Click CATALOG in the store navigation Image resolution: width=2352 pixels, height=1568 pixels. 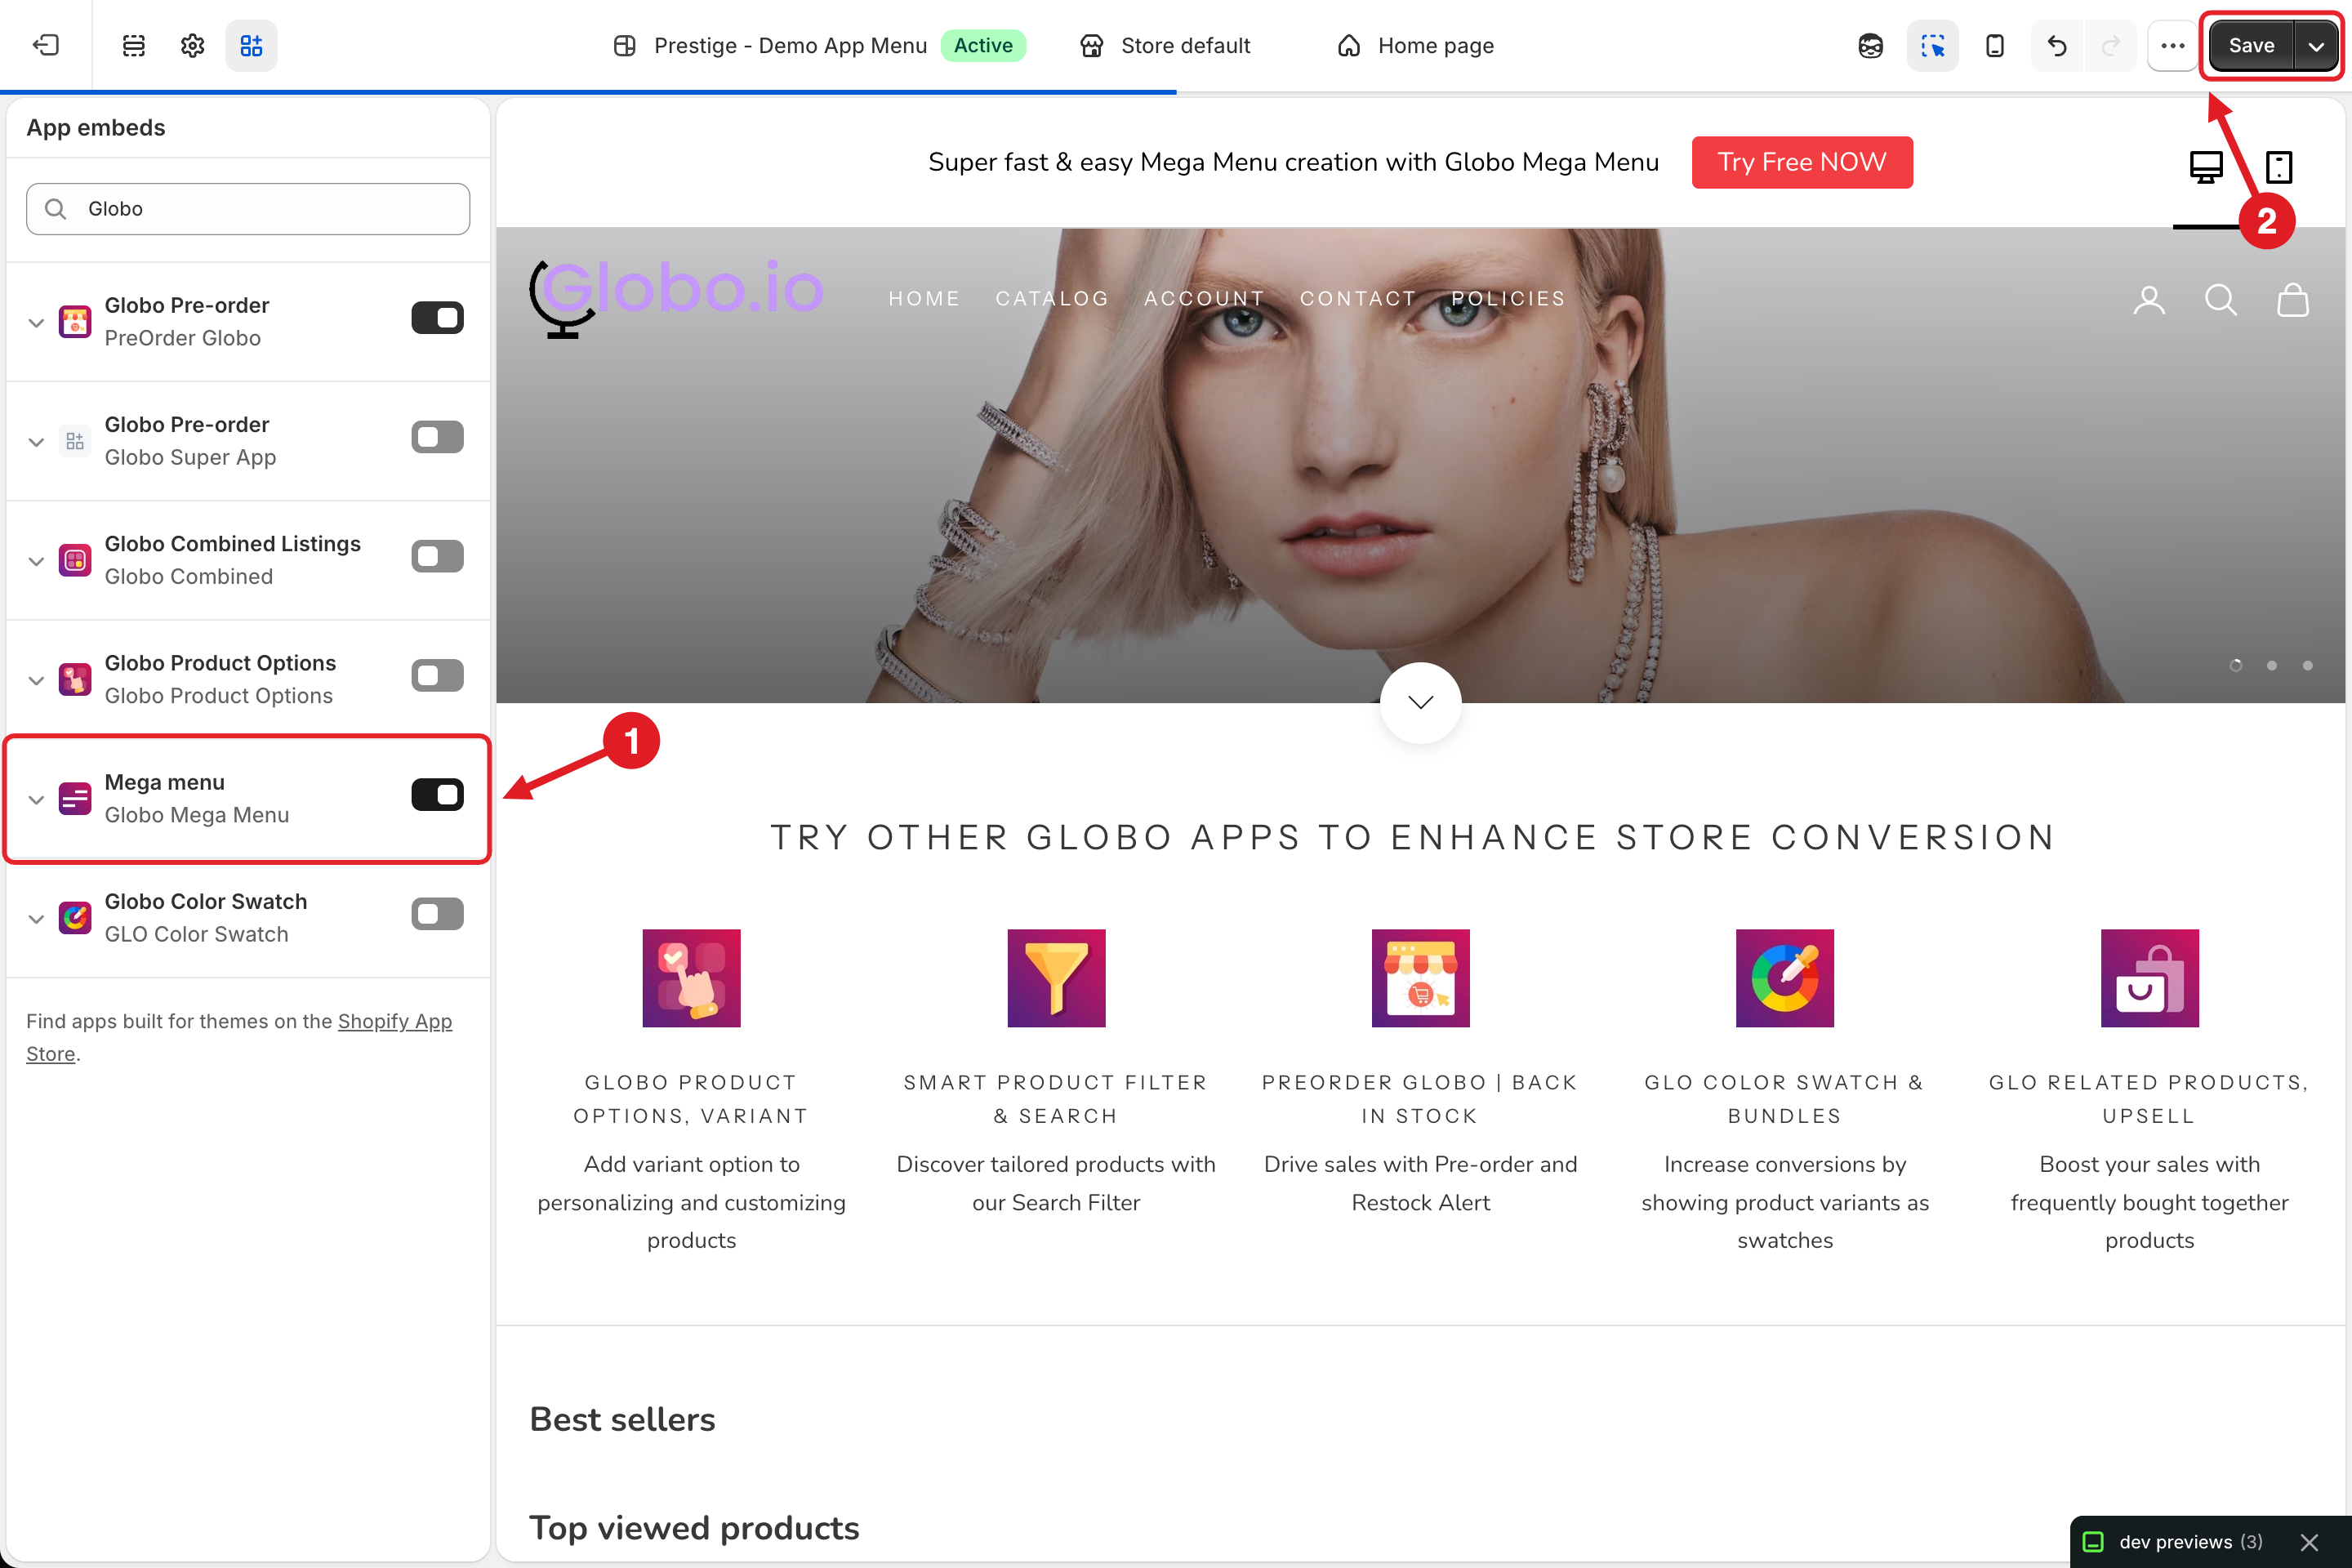click(x=1052, y=299)
